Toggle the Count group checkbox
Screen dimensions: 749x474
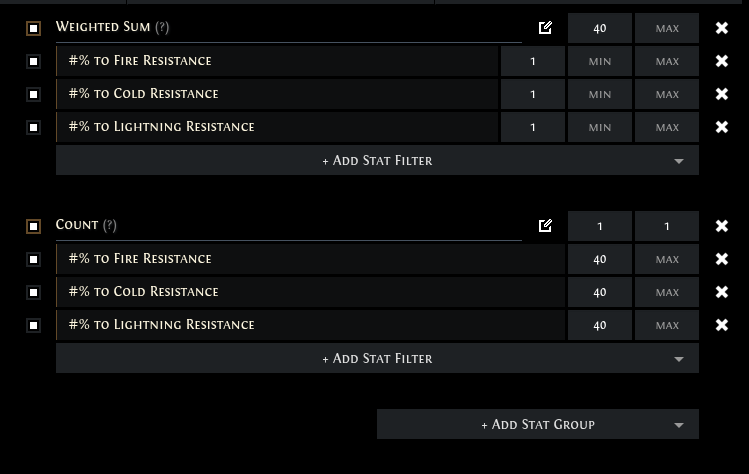point(33,226)
